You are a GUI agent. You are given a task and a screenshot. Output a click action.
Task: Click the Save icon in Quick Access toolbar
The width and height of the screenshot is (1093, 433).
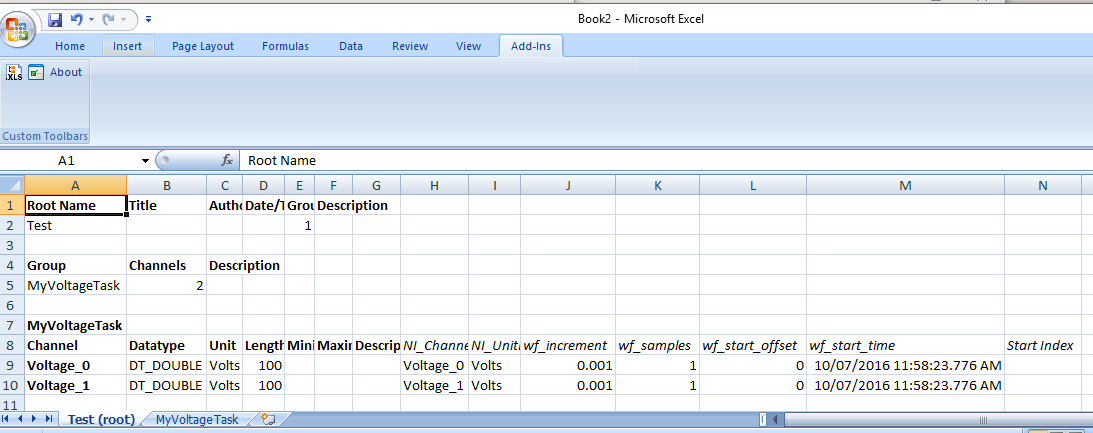click(x=55, y=20)
